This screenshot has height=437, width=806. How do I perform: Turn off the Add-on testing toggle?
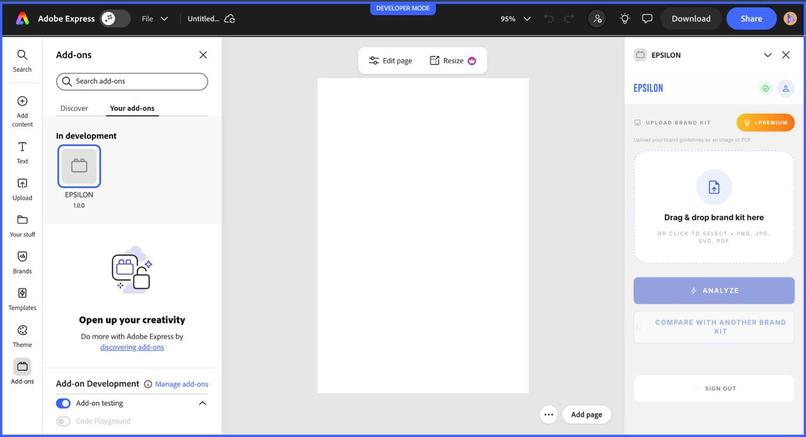[x=63, y=403]
